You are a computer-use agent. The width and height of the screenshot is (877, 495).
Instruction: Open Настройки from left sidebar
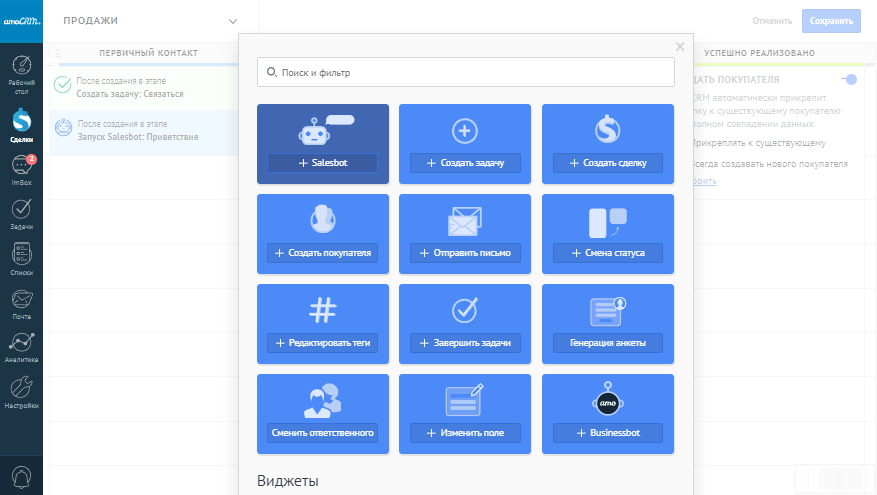click(x=21, y=391)
